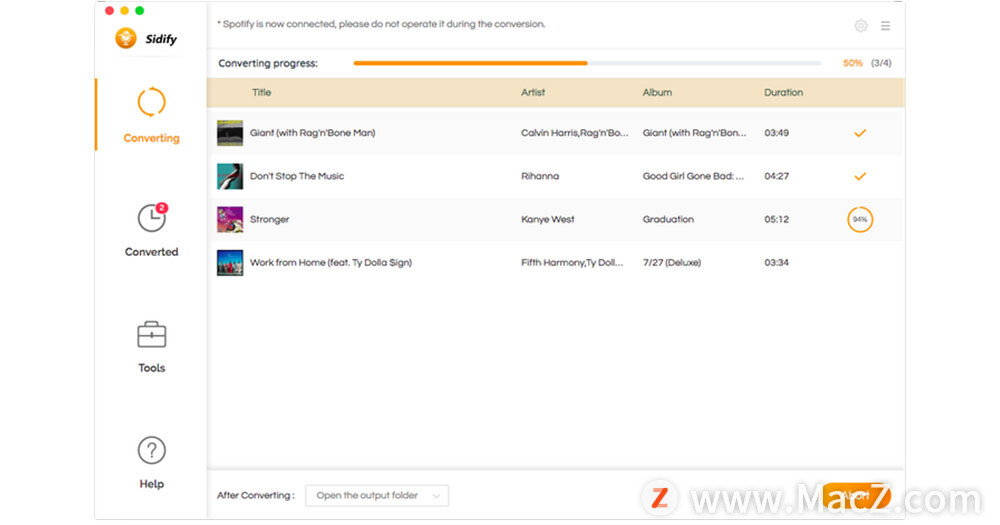Click checkmark for Don't Stop The Music
The width and height of the screenshot is (1000, 525).
click(860, 176)
